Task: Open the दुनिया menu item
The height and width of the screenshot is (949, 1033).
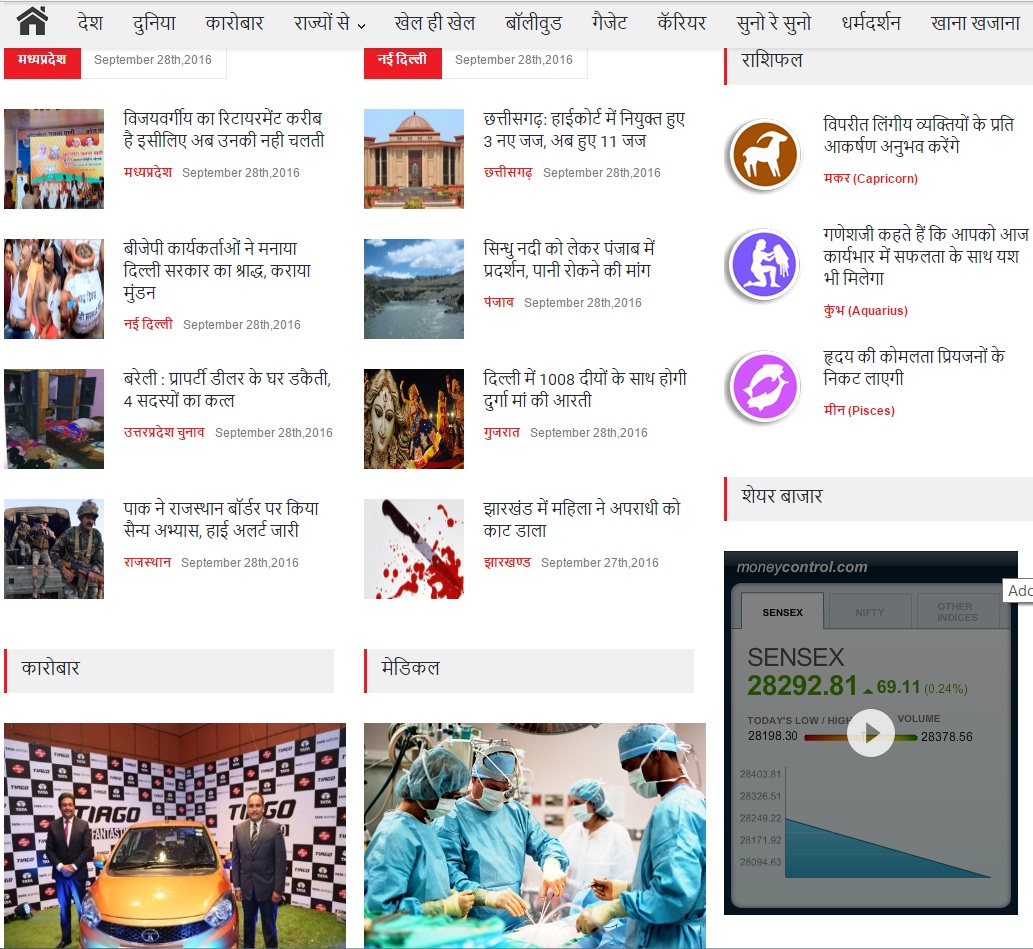Action: click(x=154, y=23)
